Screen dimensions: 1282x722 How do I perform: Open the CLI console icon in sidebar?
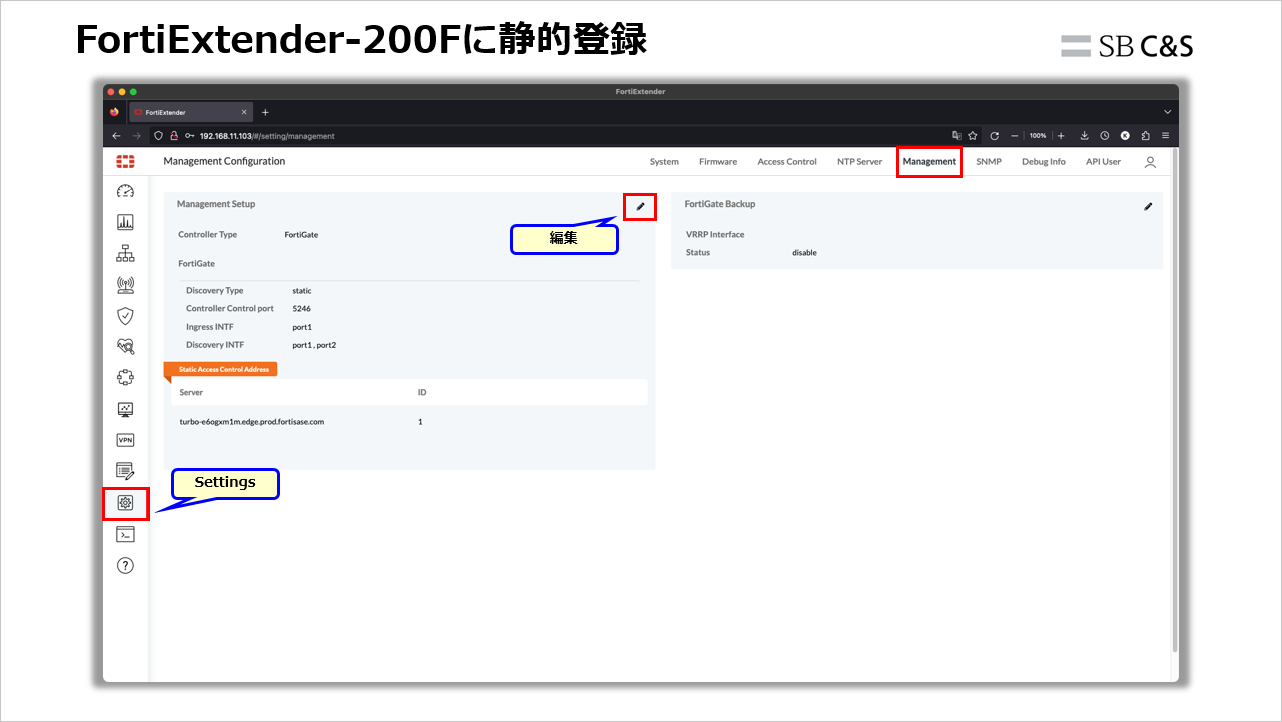pos(125,533)
